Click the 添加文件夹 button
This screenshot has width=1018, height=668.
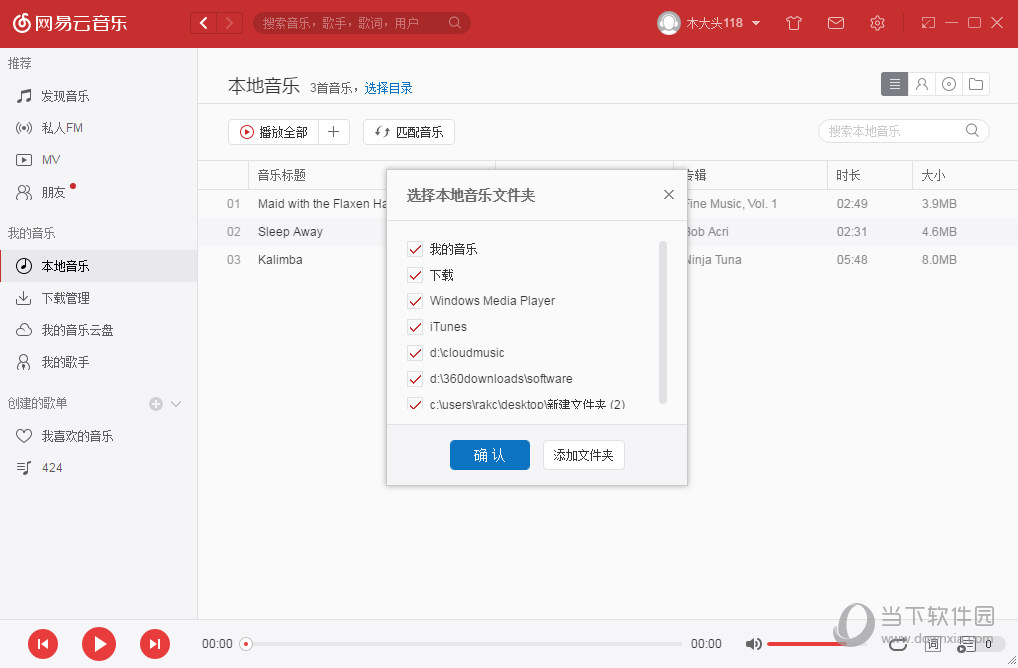pyautogui.click(x=583, y=455)
